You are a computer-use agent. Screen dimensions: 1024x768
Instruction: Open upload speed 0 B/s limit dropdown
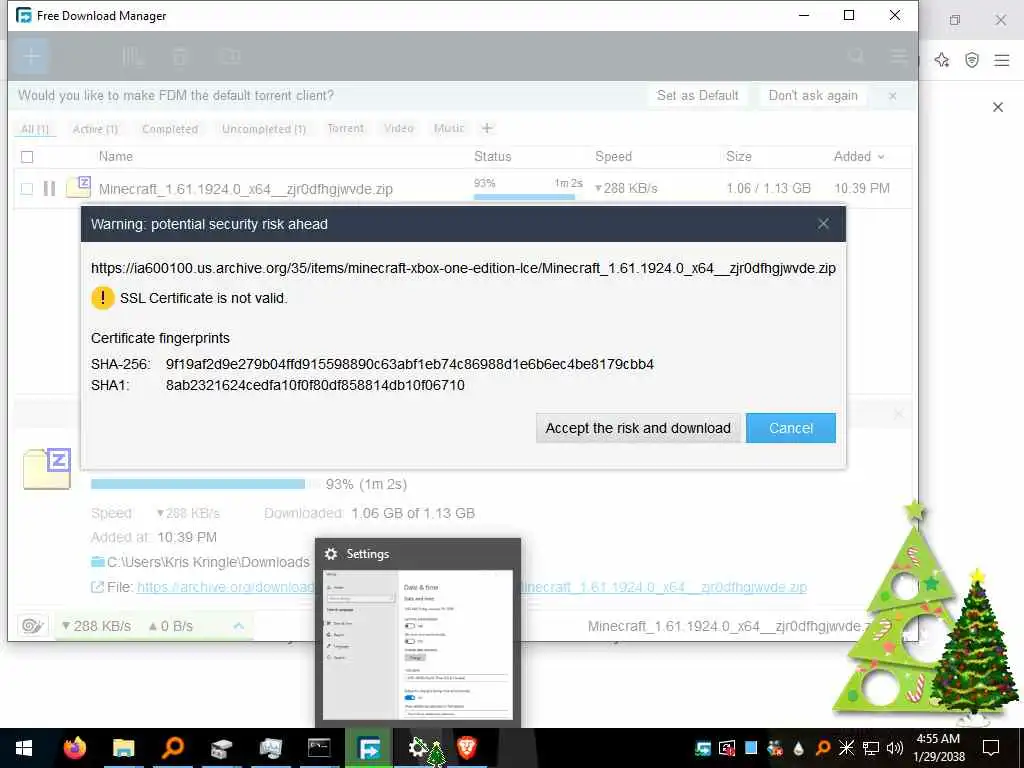(171, 626)
